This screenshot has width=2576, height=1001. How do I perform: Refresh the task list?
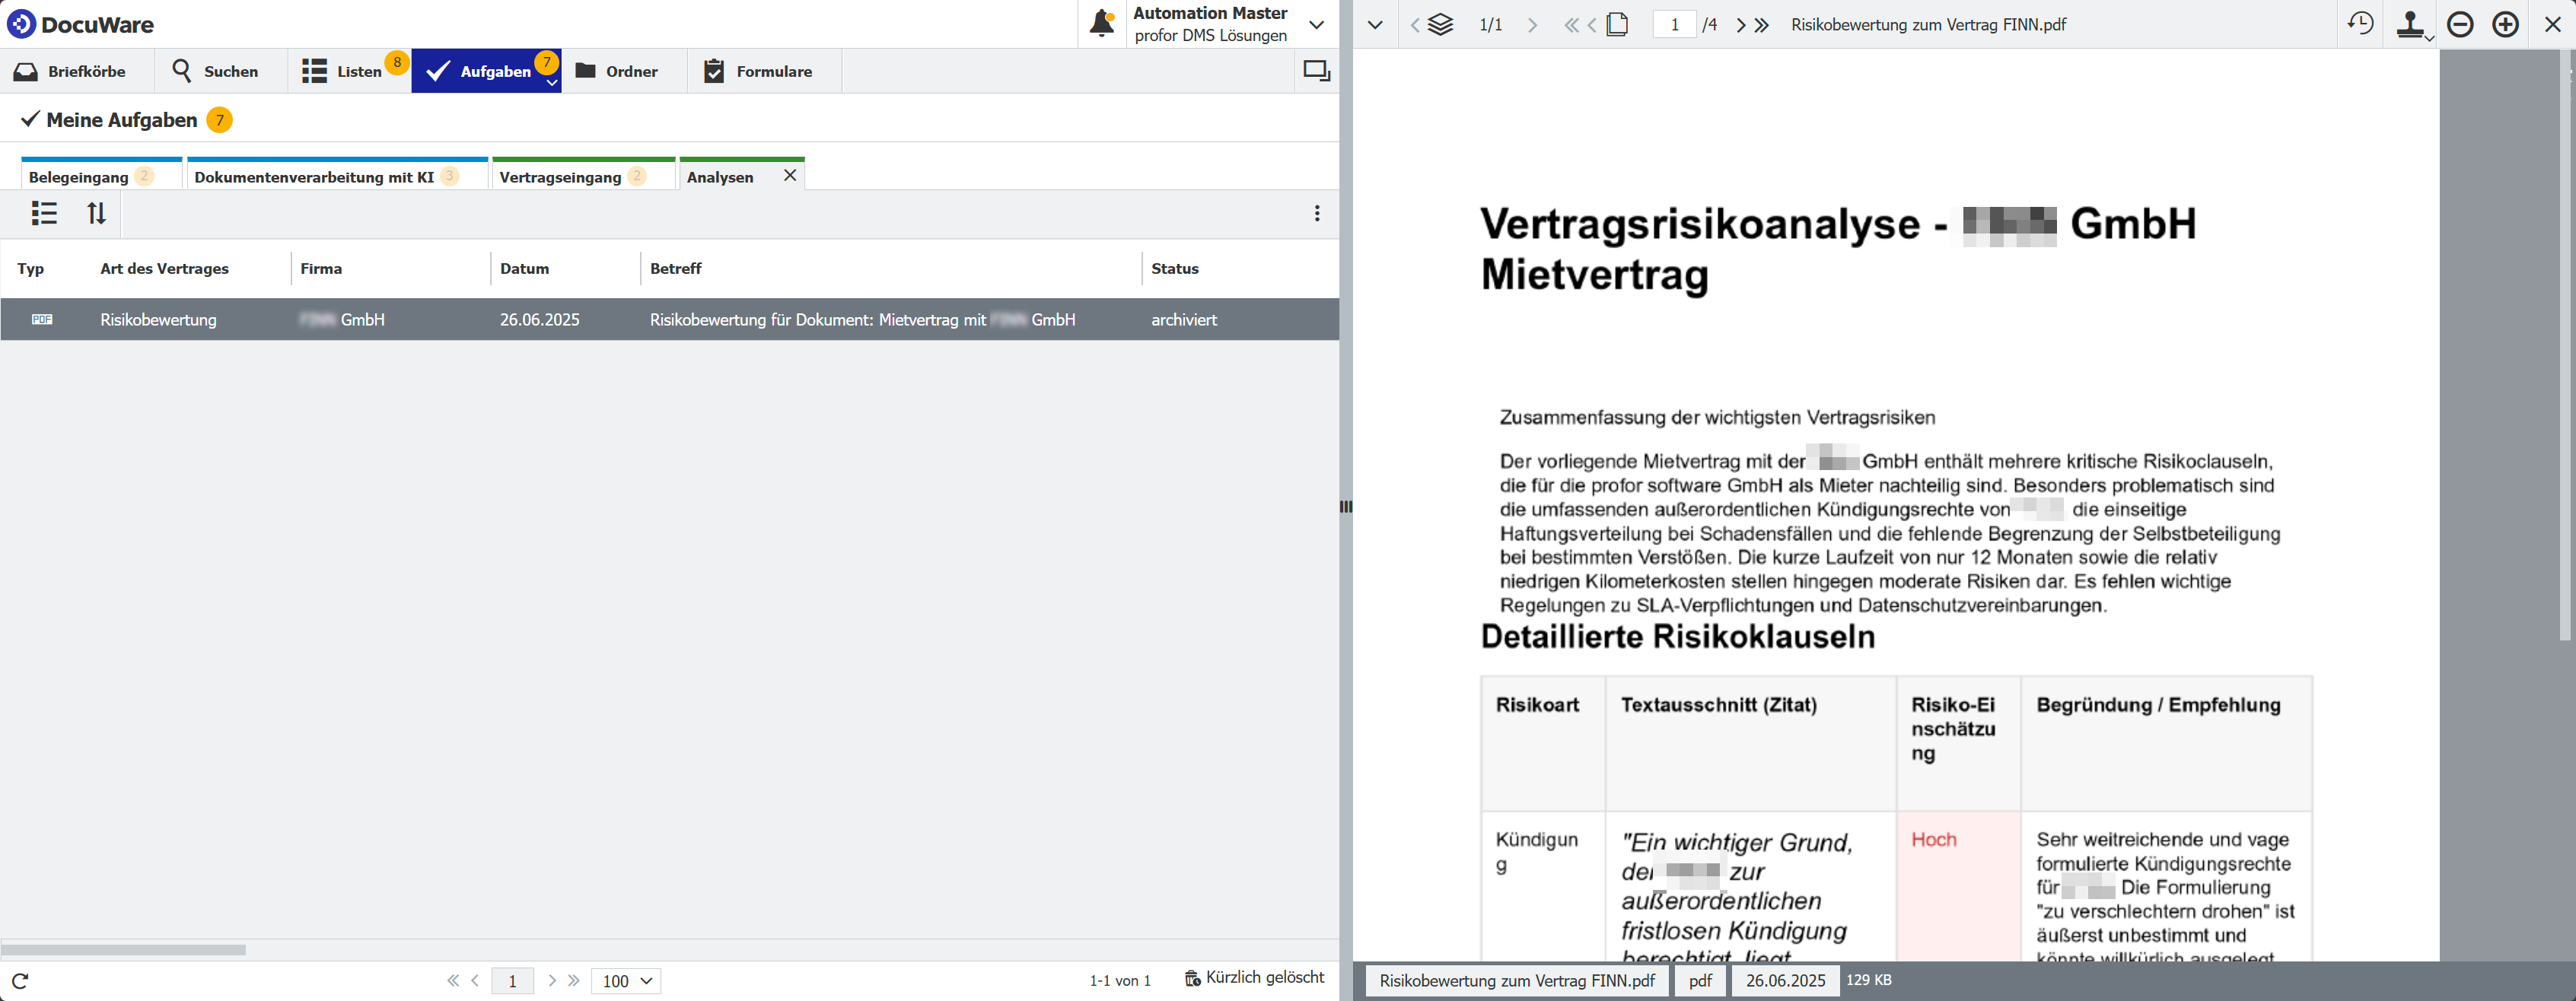tap(20, 981)
